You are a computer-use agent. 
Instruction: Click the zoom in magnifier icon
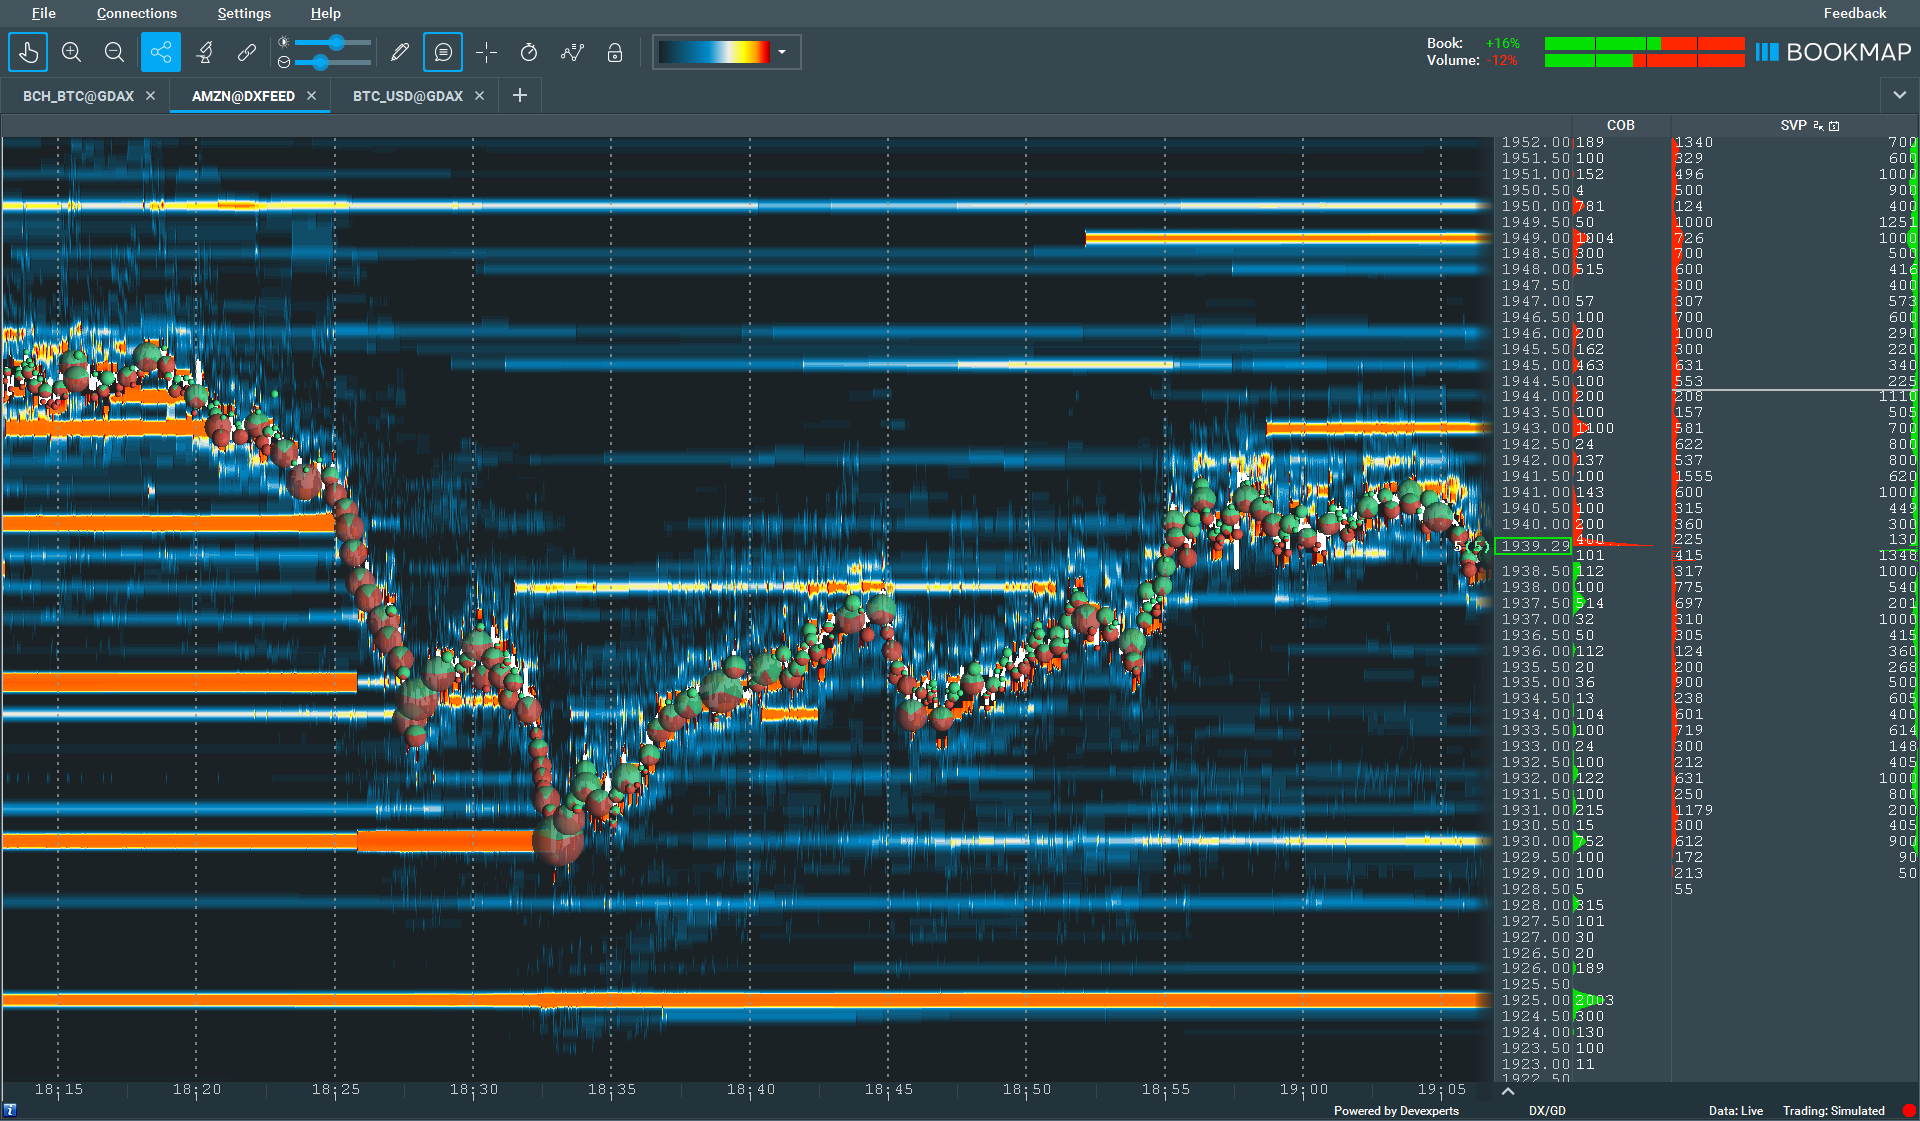pyautogui.click(x=71, y=52)
